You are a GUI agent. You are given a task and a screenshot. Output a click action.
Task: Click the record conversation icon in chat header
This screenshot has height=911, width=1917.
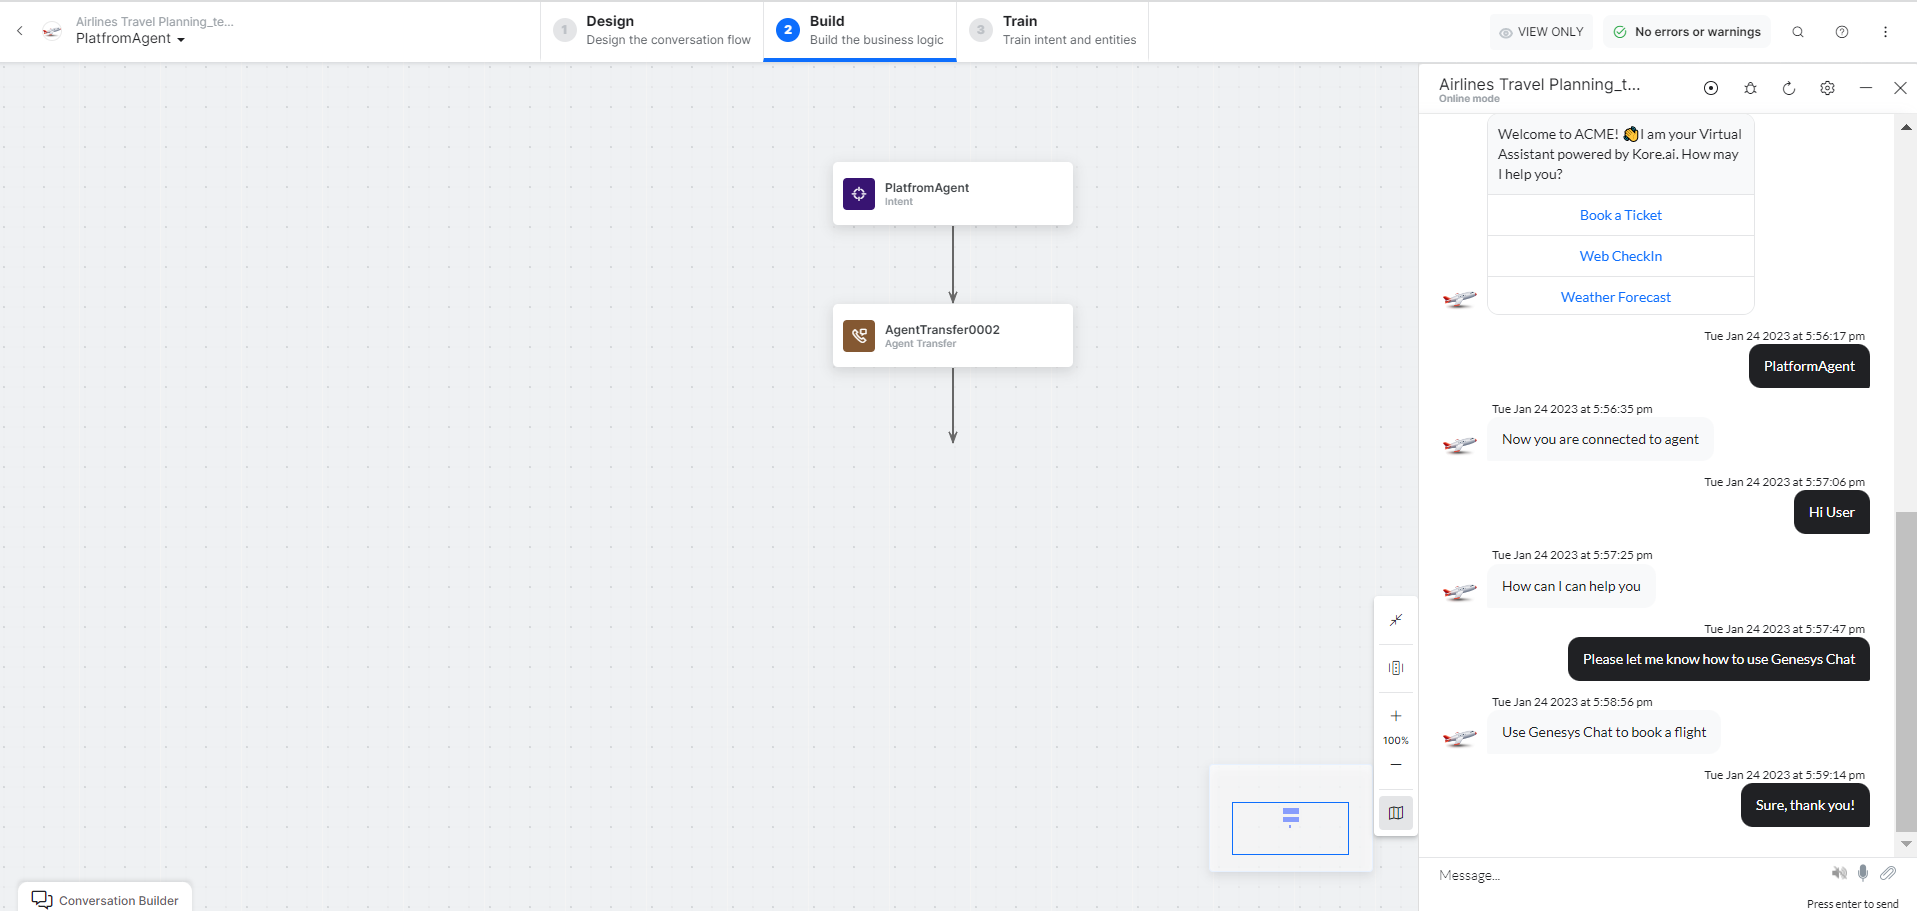point(1711,88)
